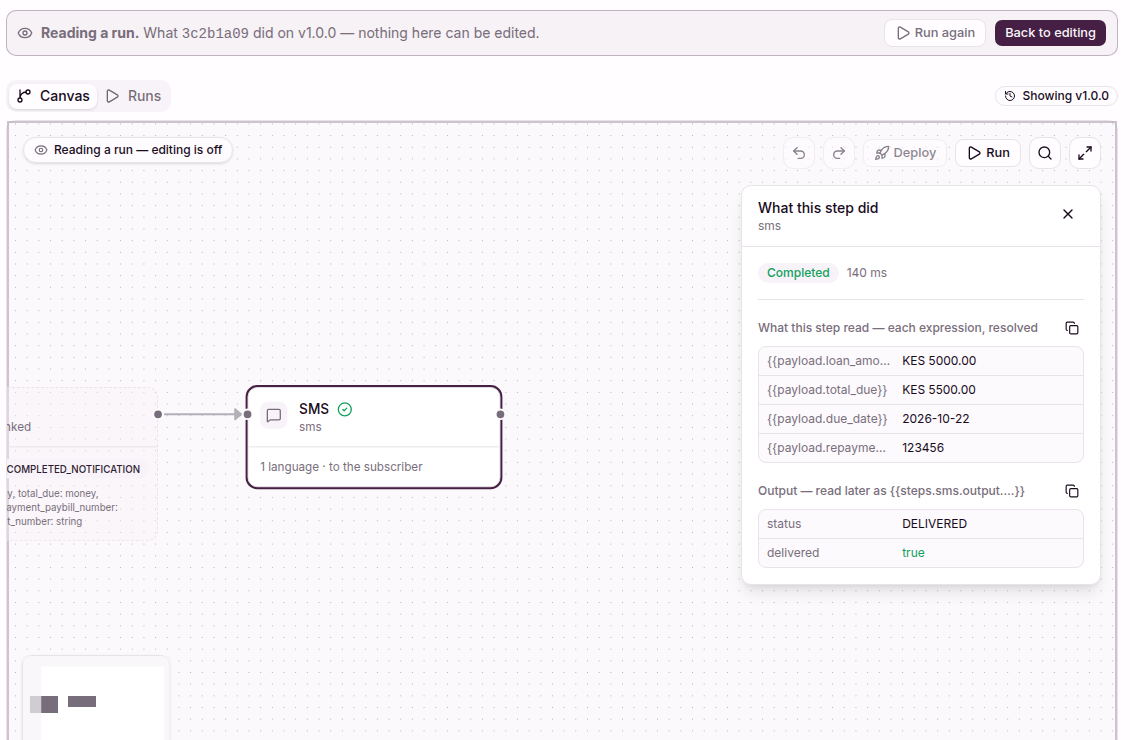Click the SMS node right output port
Viewport: 1130px width, 740px height.
click(500, 414)
